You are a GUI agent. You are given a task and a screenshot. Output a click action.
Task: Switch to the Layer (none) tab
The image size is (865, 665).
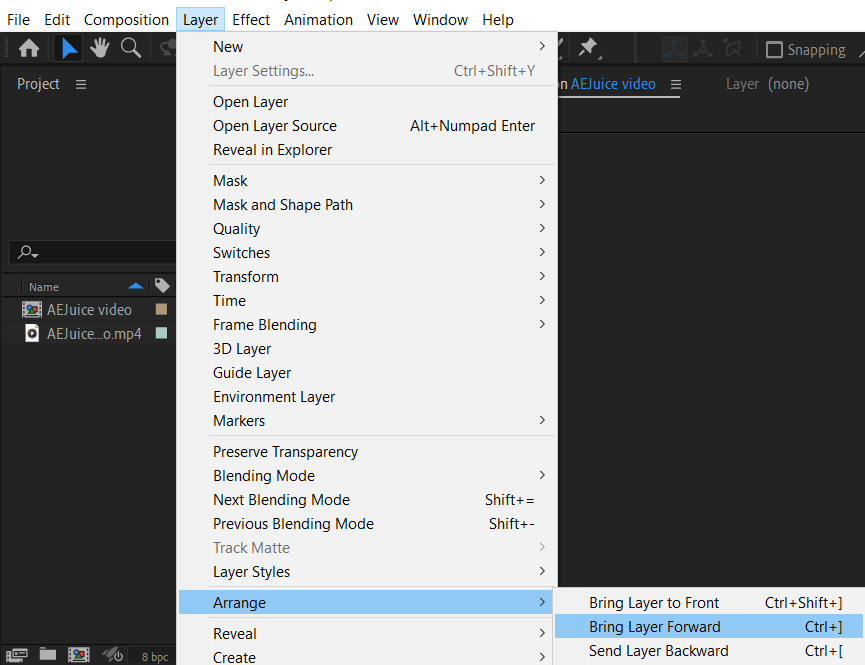[767, 84]
